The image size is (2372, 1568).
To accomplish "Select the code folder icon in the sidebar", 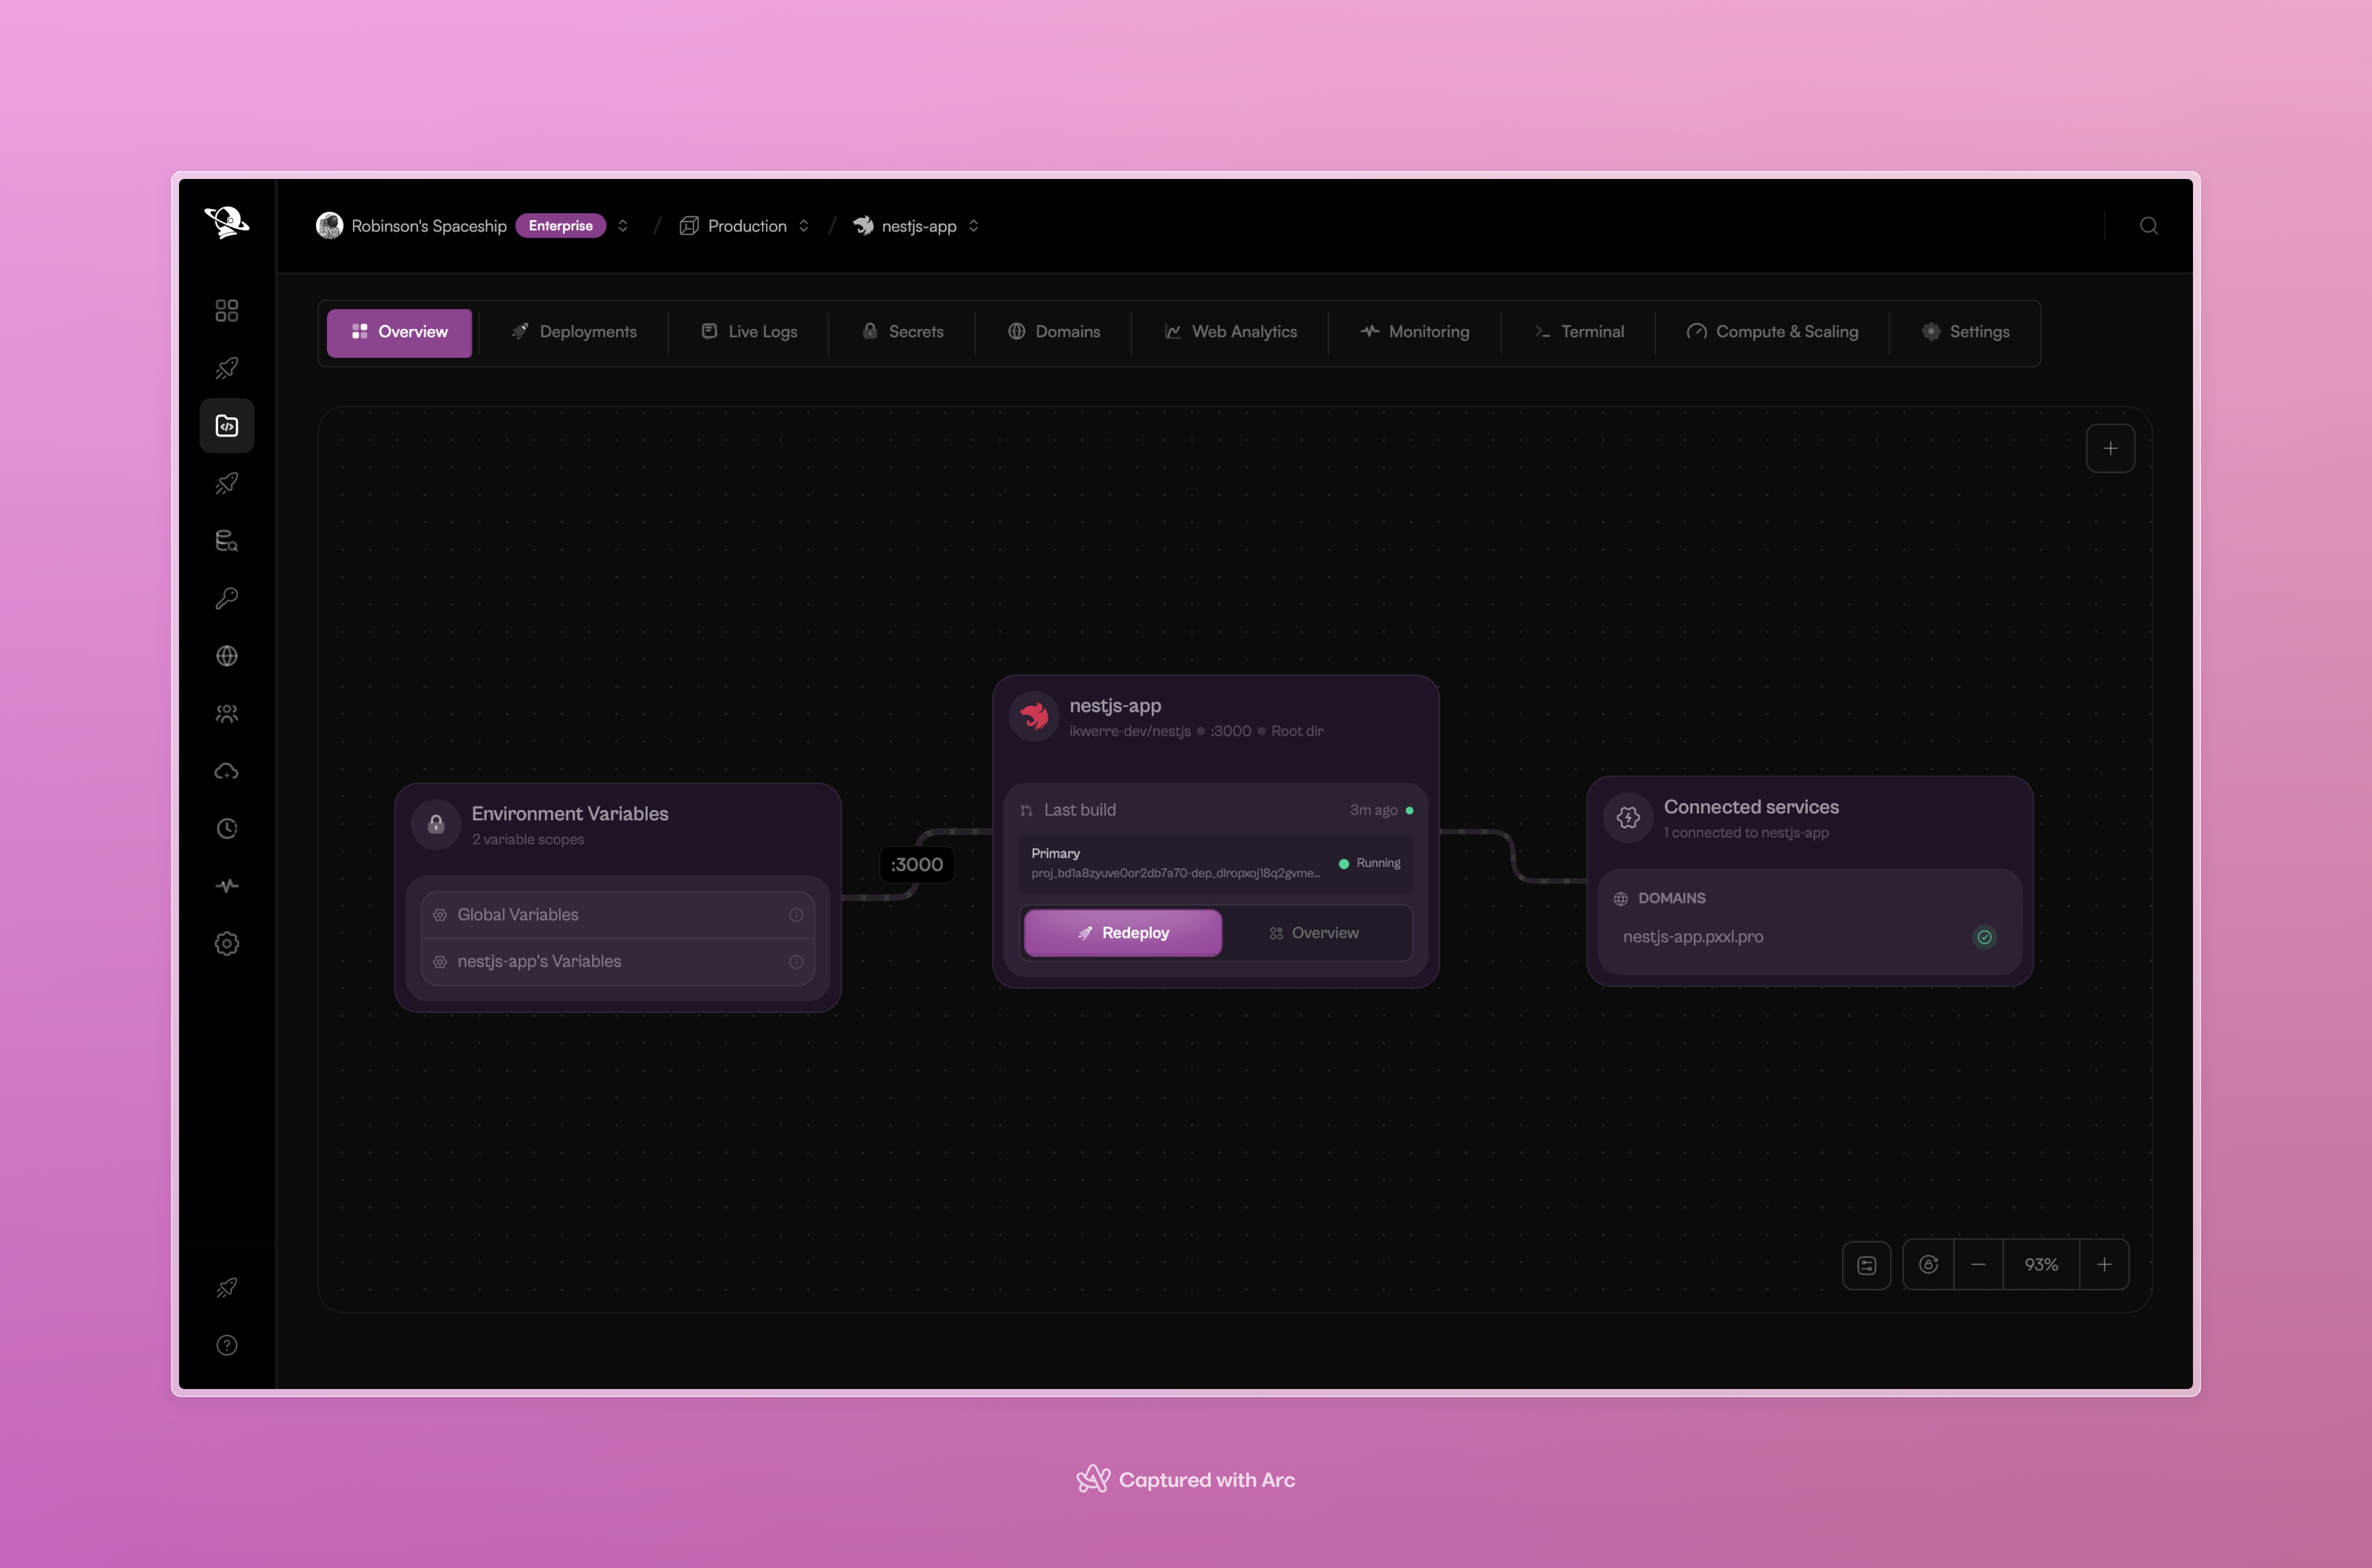I will (227, 426).
